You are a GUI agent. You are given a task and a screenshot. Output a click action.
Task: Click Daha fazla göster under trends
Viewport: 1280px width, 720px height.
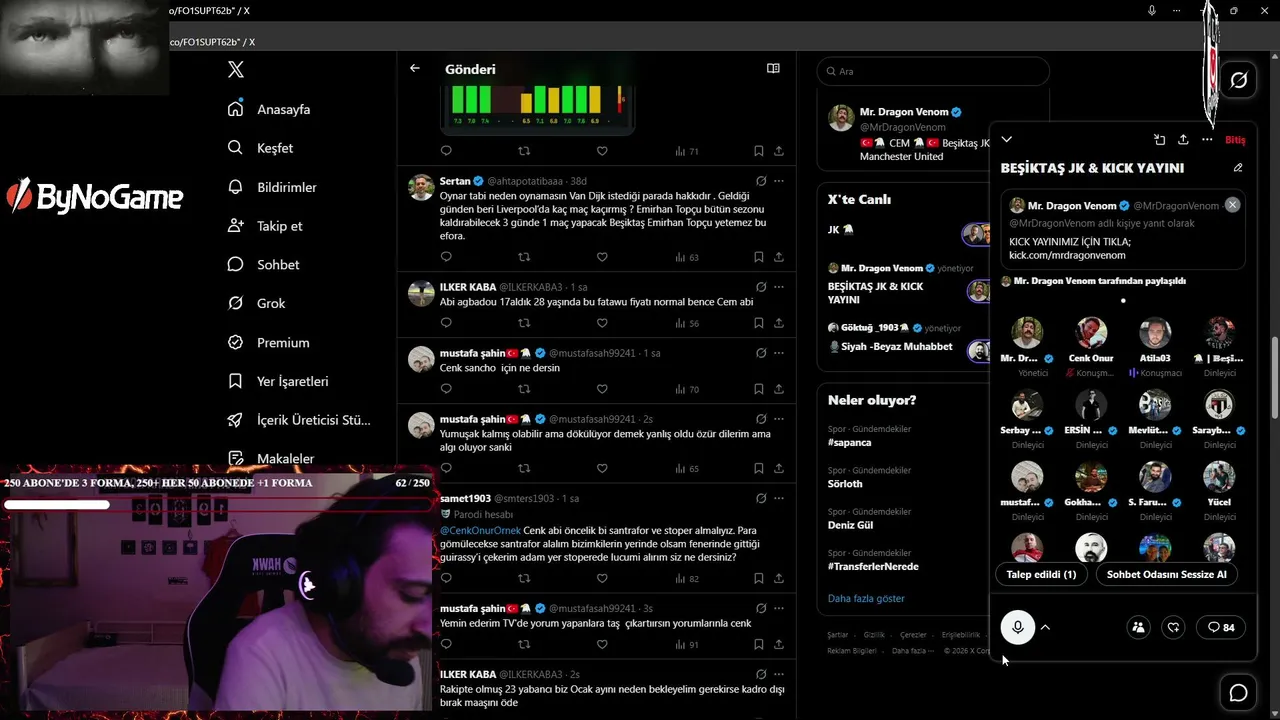[x=866, y=598]
